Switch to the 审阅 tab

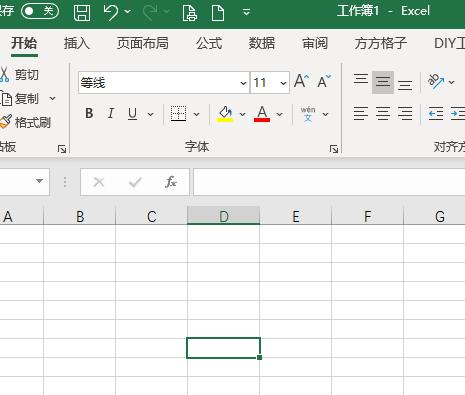point(315,44)
